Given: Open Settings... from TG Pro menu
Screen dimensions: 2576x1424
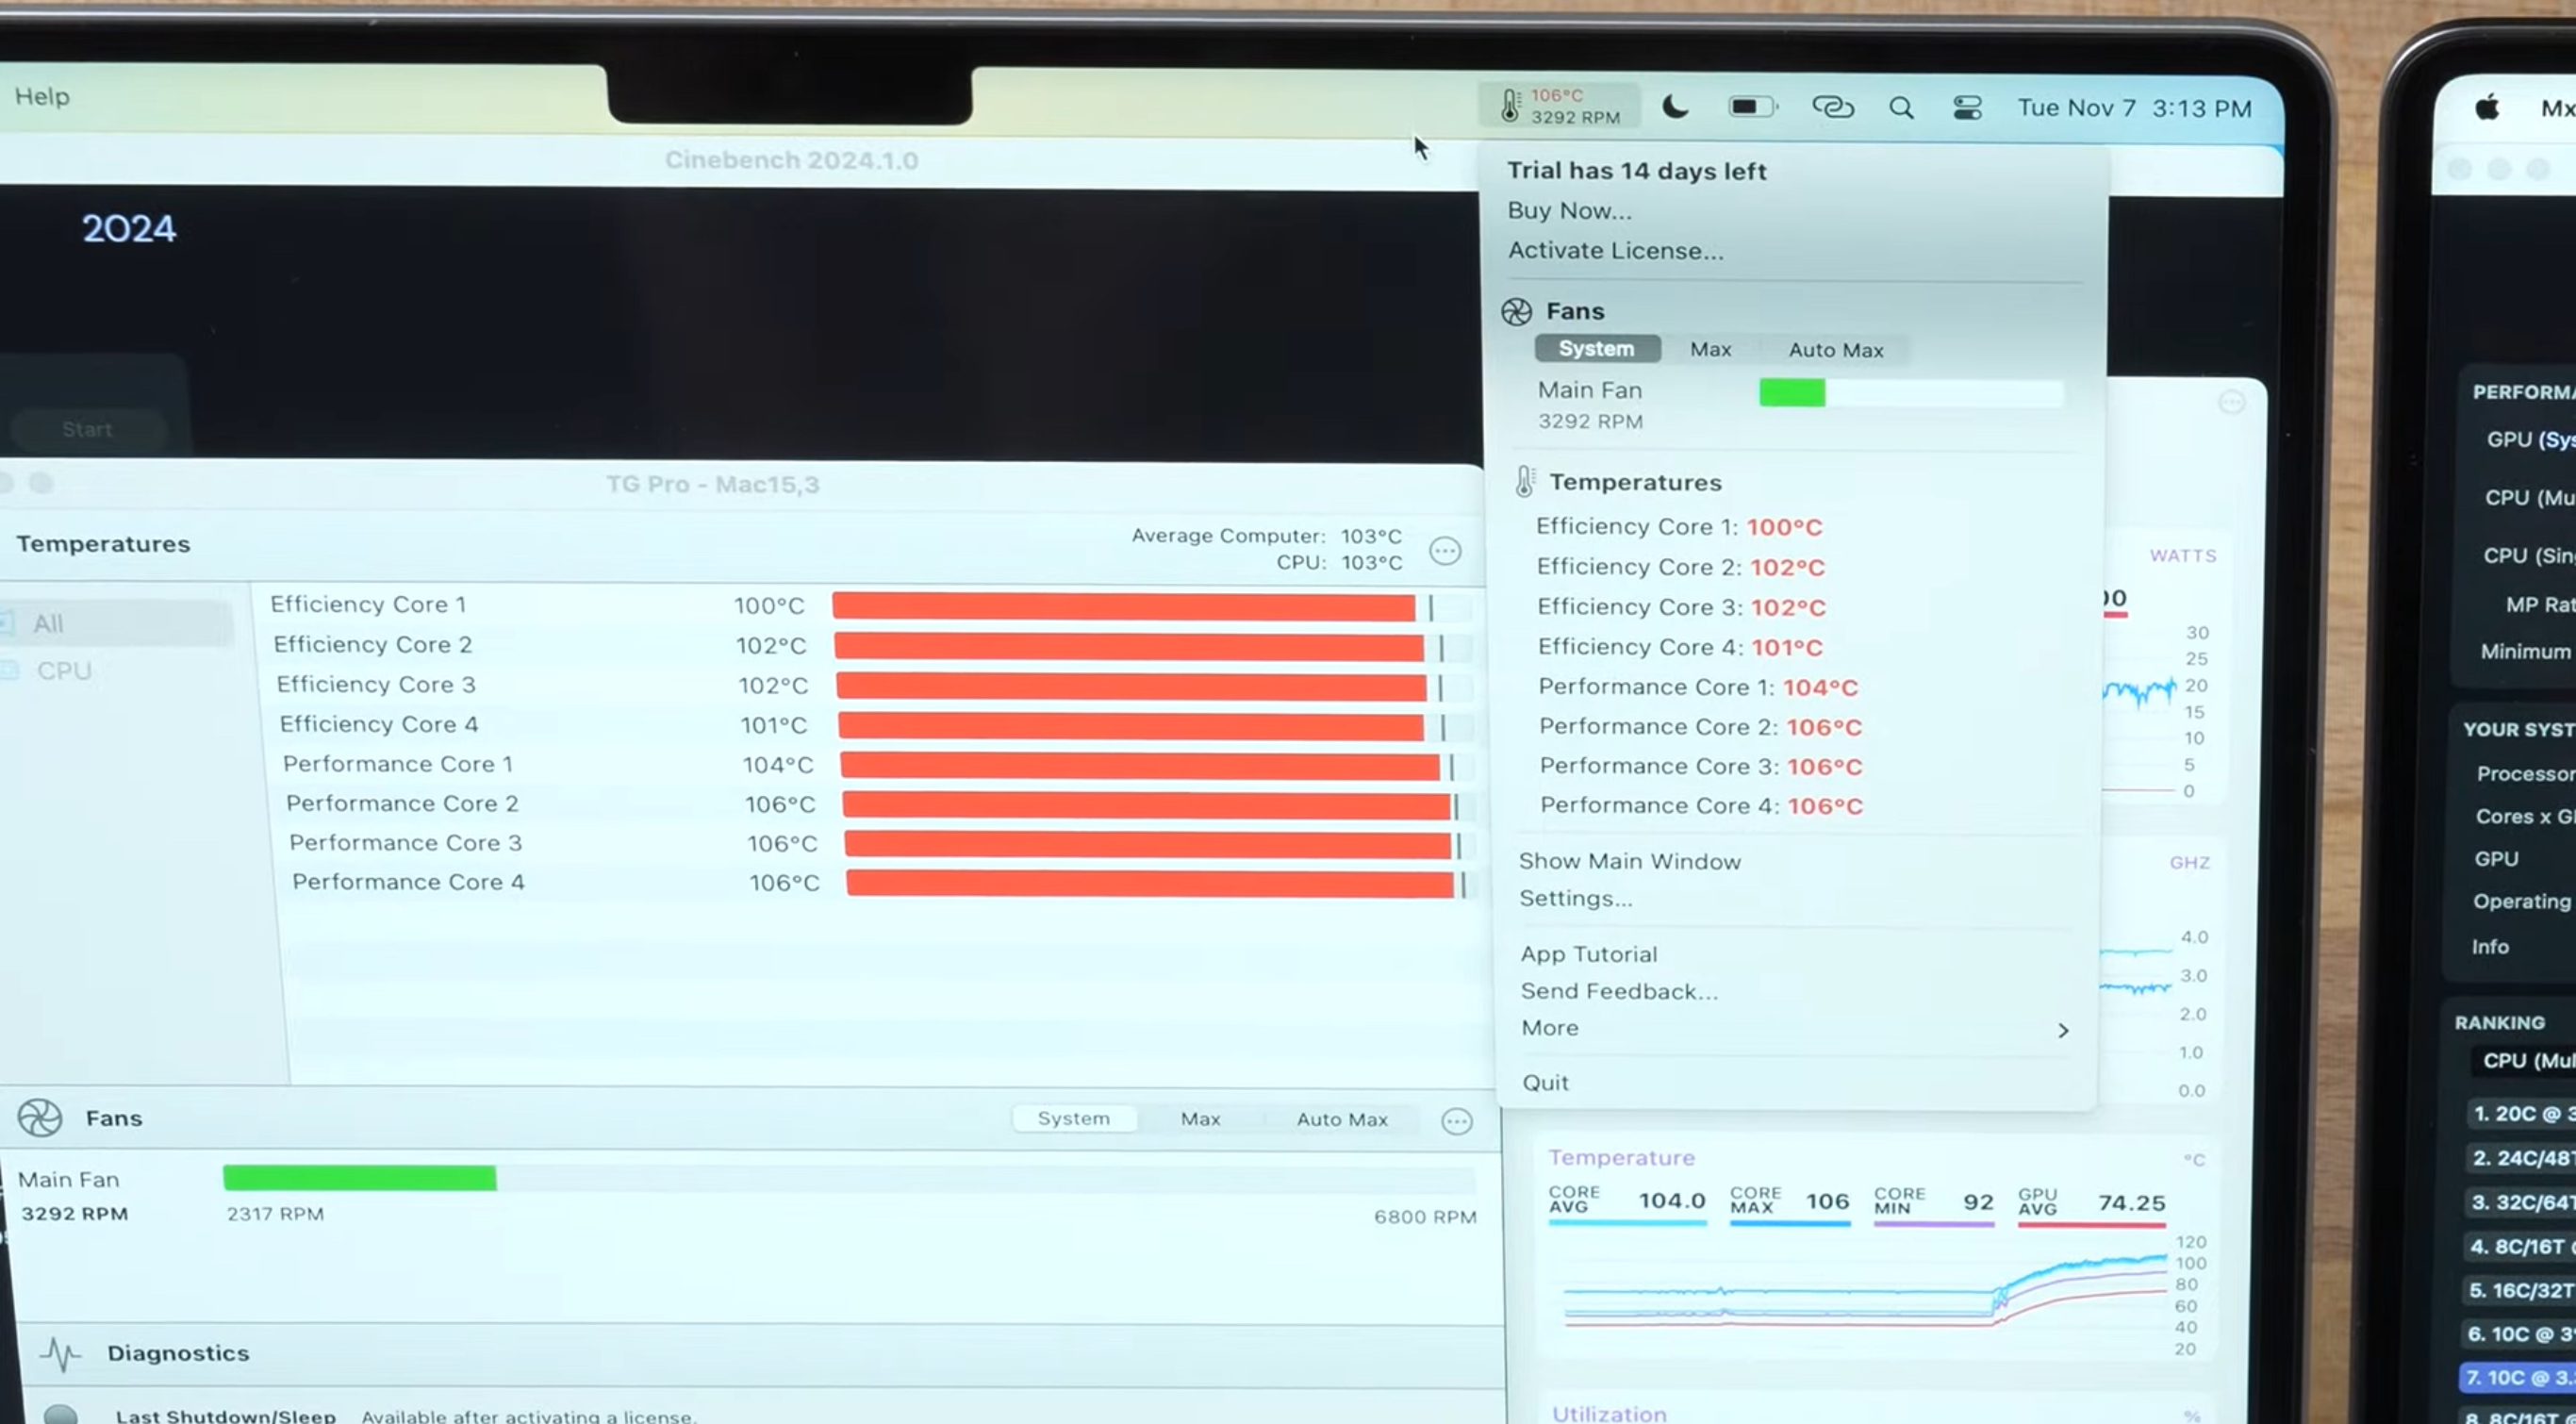Looking at the screenshot, I should [1575, 898].
